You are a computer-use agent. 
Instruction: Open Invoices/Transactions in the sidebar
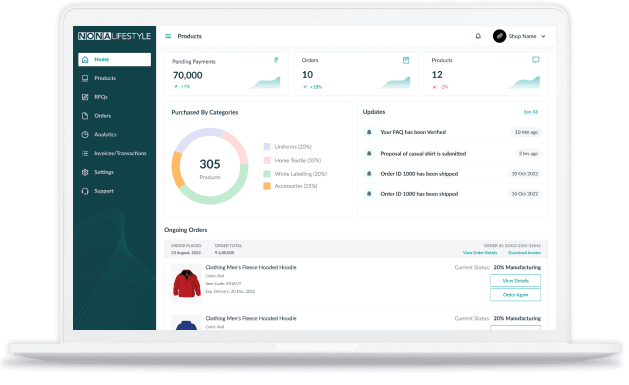[114, 153]
